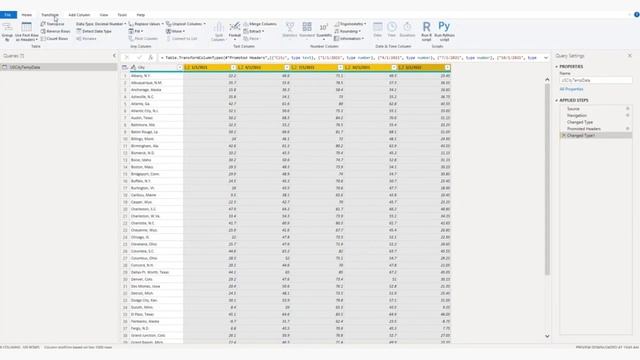Open the Rounding dropdown
Viewport: 640px width, 360px height.
click(347, 31)
